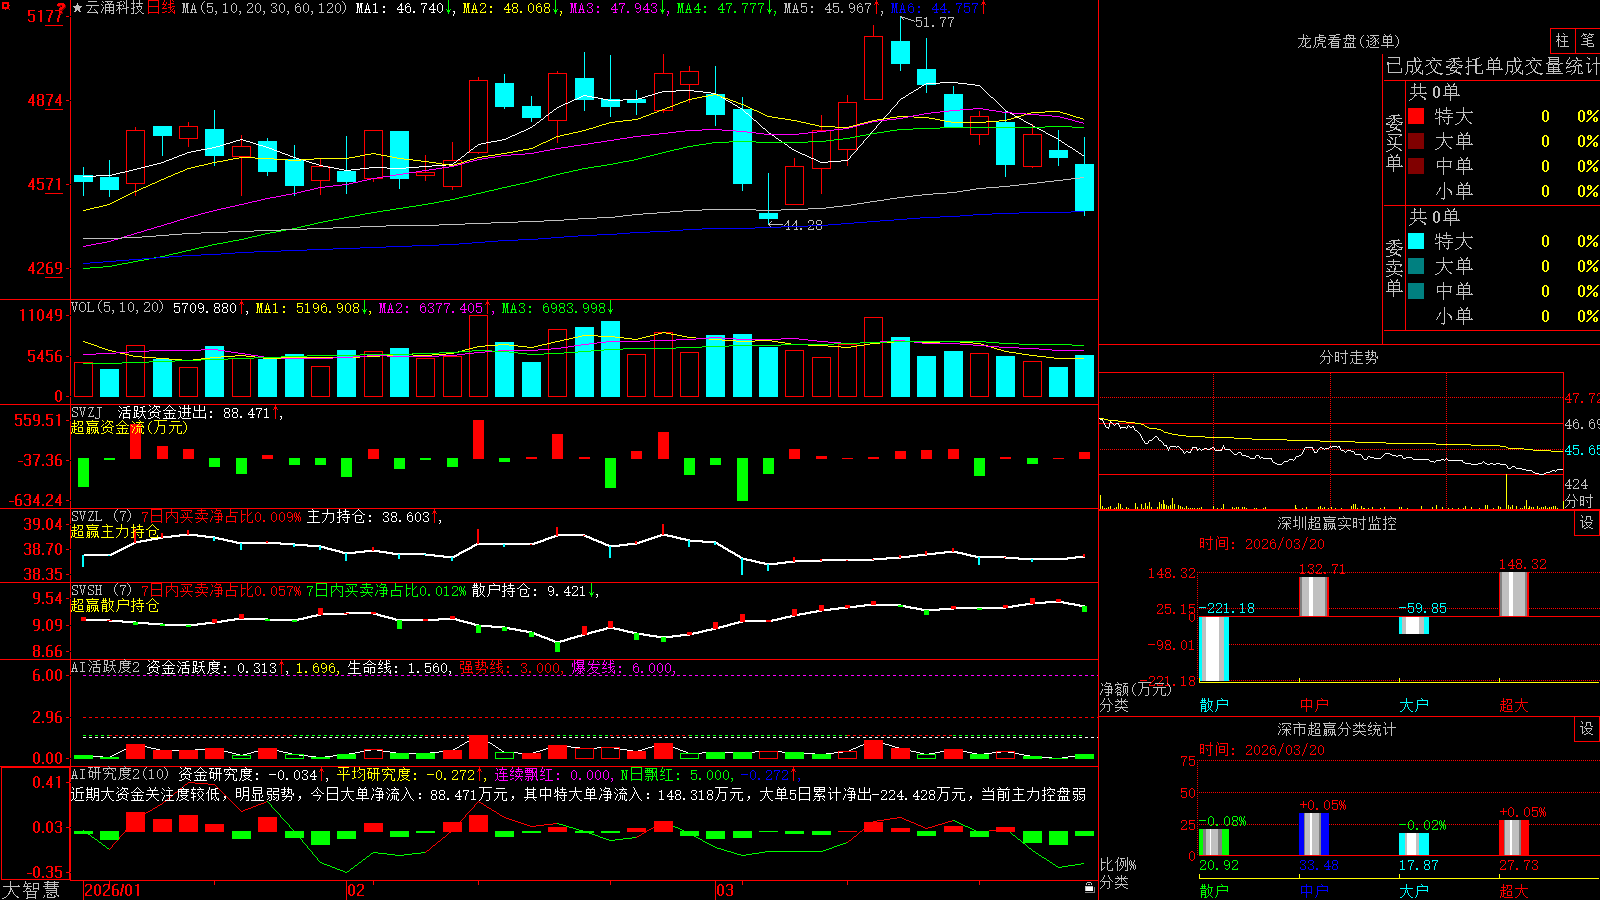Switch to 柱 bar view mode
The height and width of the screenshot is (900, 1600).
tap(1562, 41)
